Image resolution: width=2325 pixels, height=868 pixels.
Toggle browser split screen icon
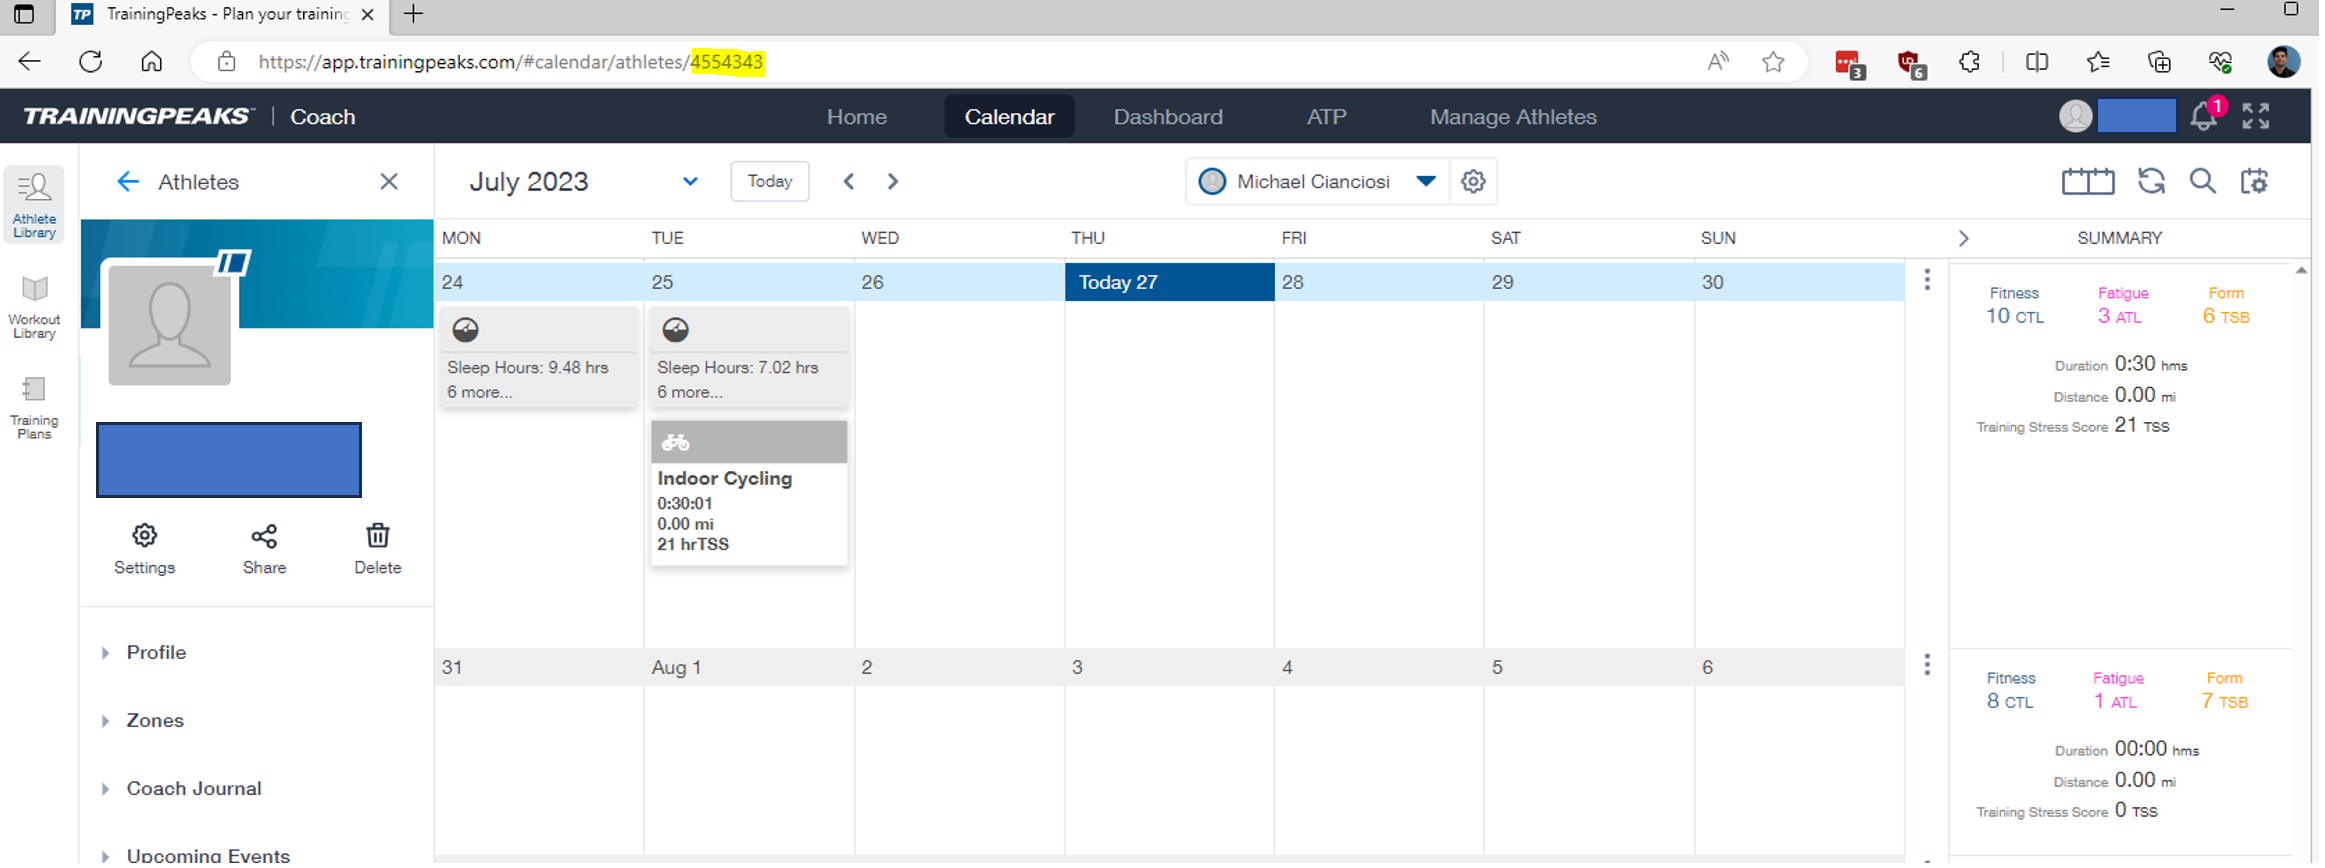[x=2036, y=62]
